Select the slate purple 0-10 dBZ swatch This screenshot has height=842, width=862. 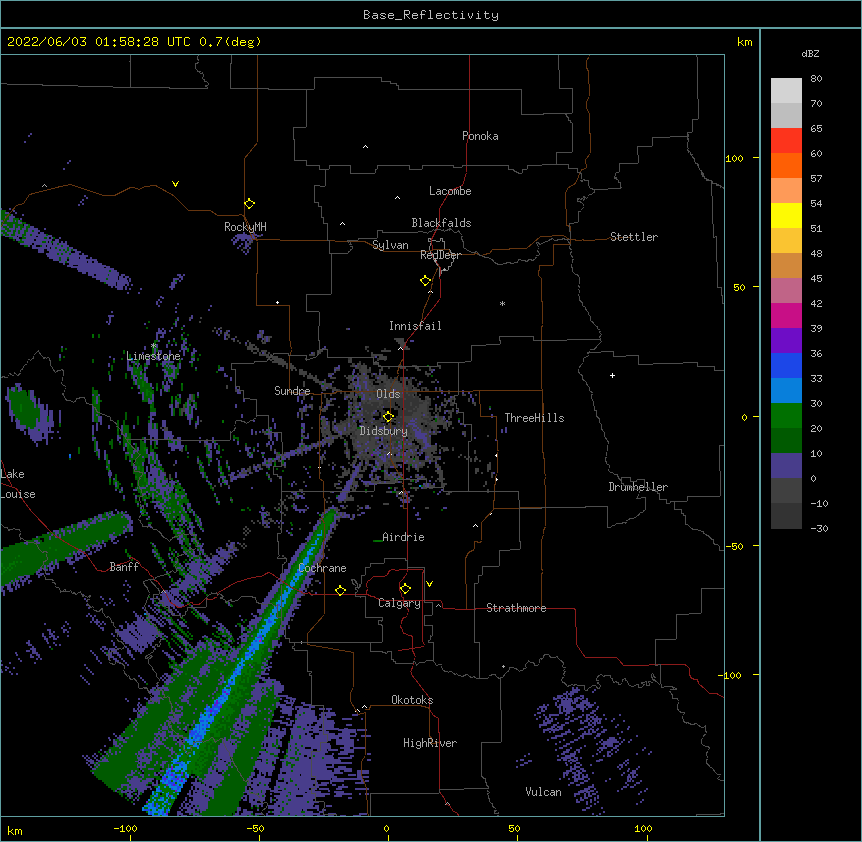(786, 466)
